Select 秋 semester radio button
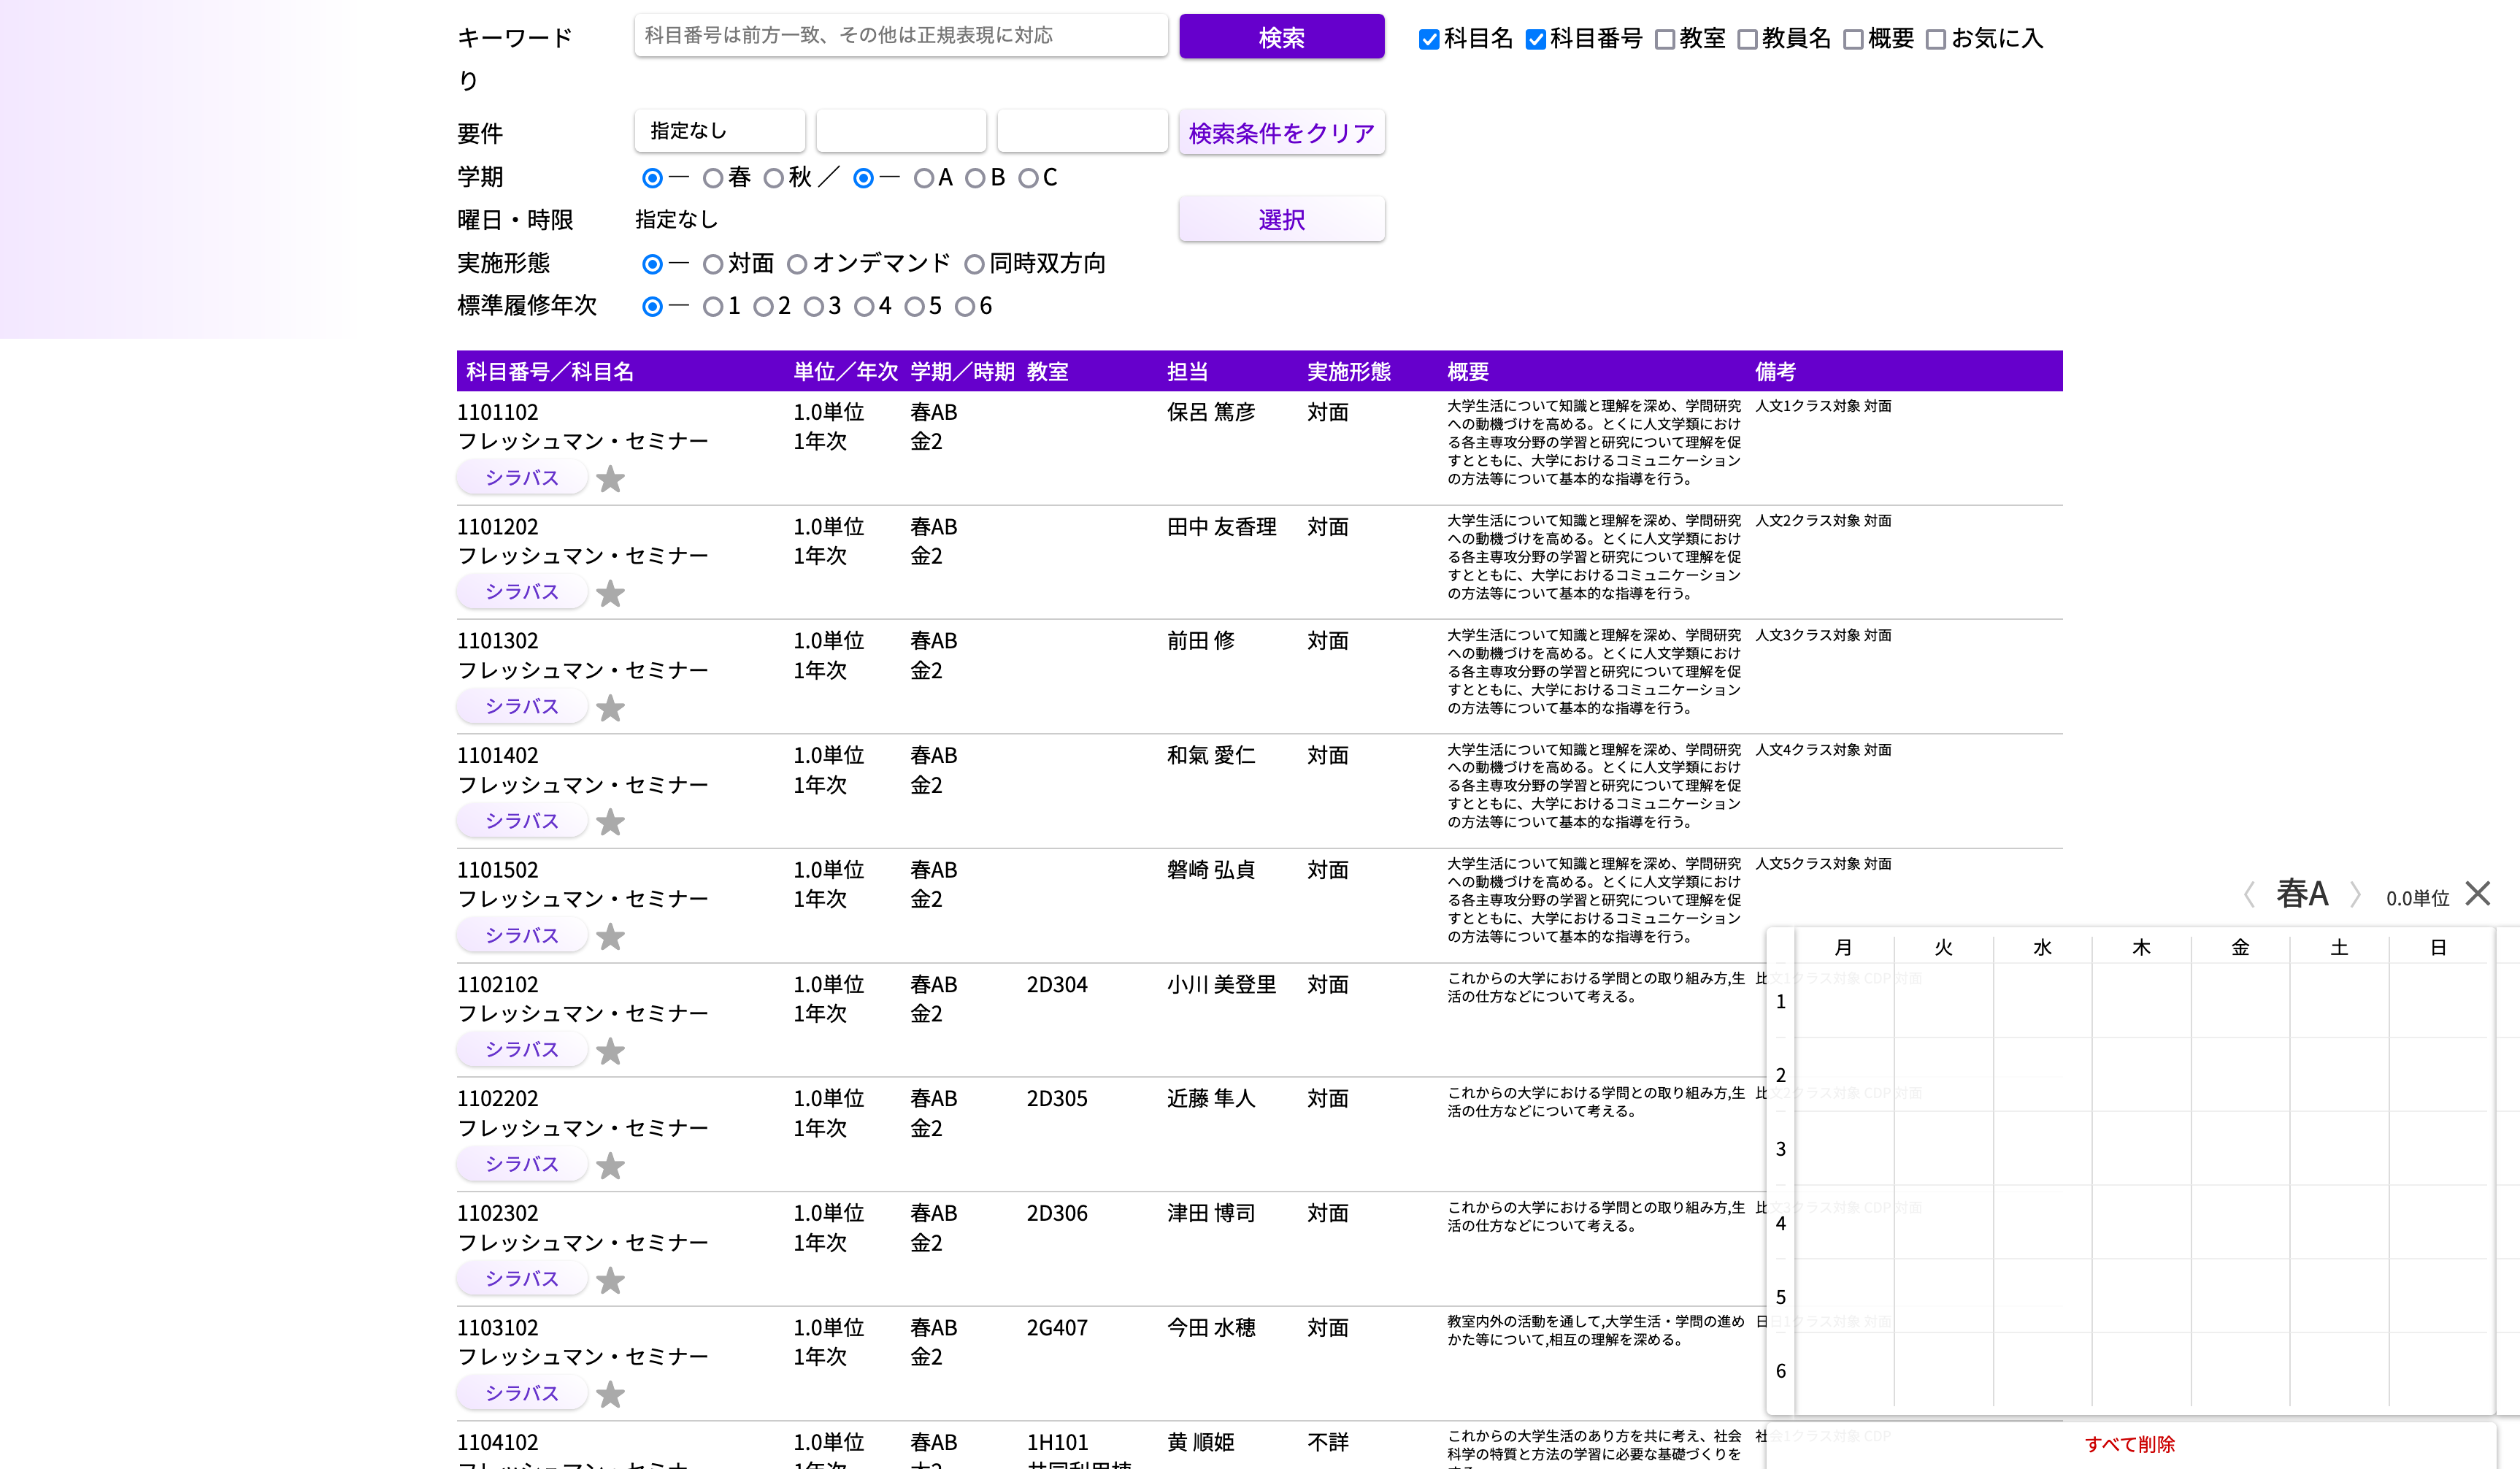This screenshot has width=2520, height=1469. click(773, 178)
